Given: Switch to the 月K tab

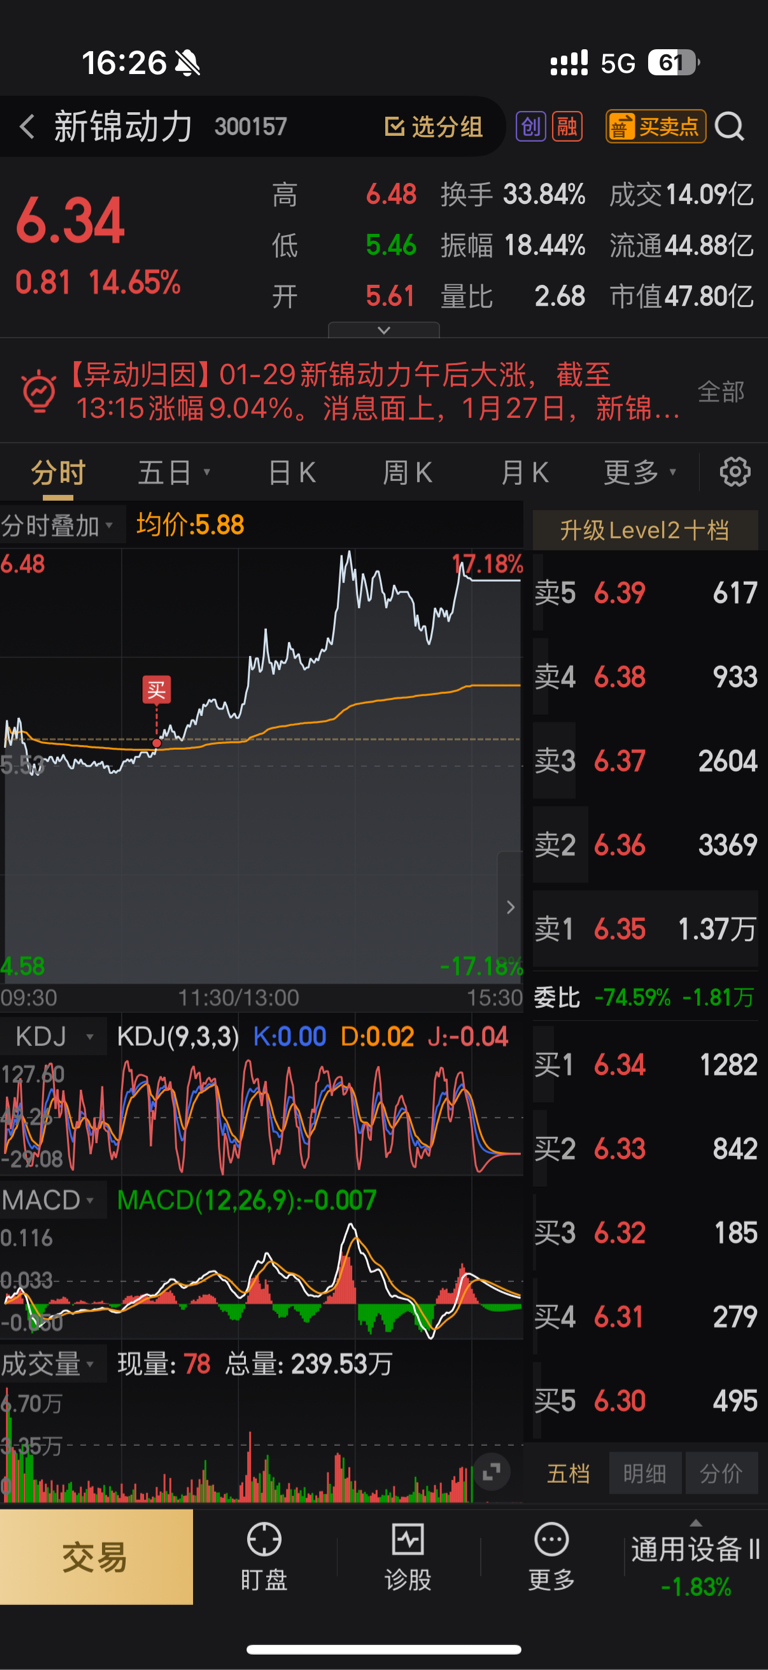Looking at the screenshot, I should [525, 472].
